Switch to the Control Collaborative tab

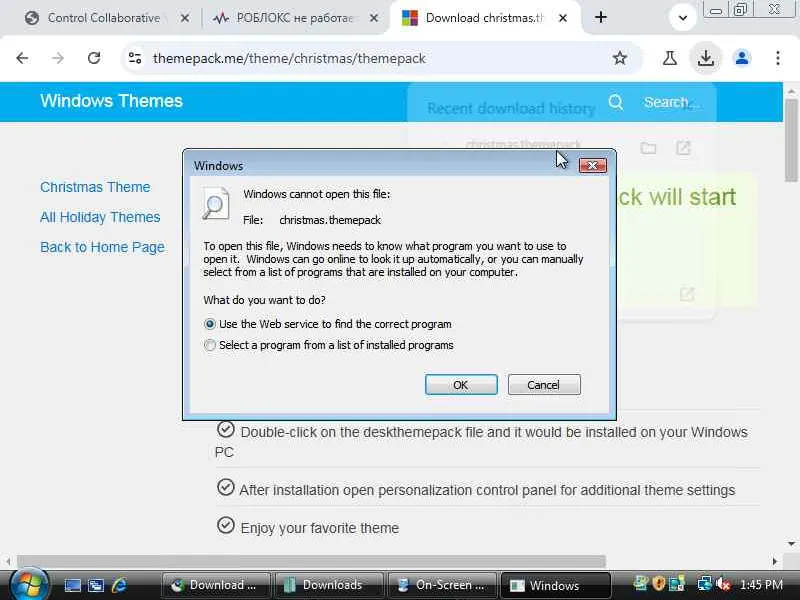coord(104,18)
